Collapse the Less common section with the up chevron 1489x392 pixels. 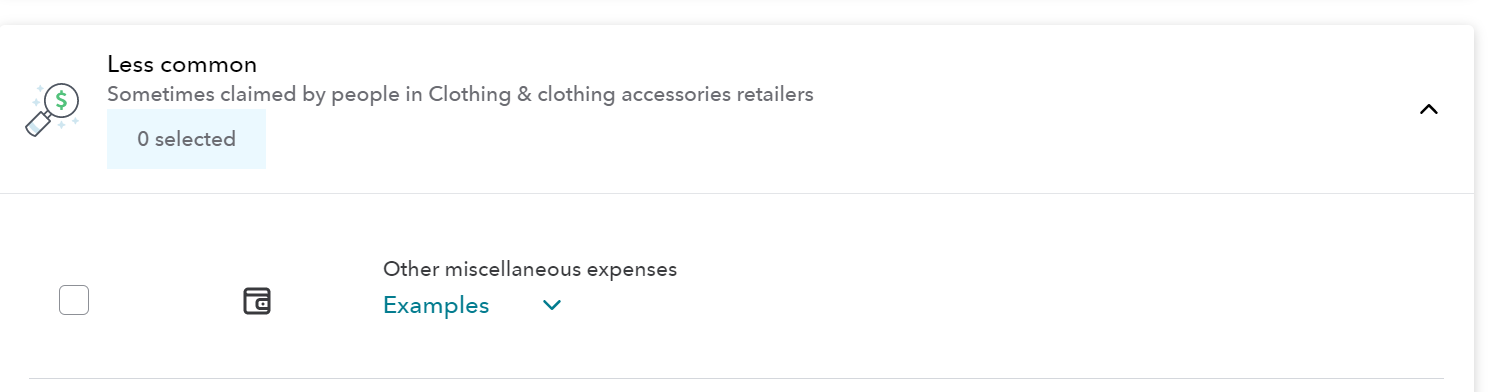pos(1428,109)
